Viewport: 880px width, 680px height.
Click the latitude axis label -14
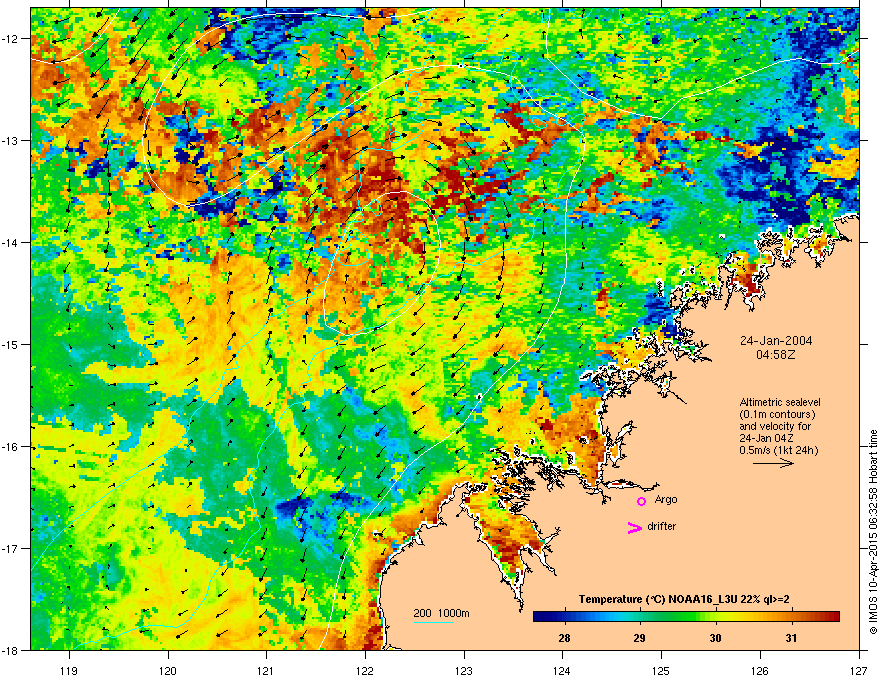pos(11,242)
